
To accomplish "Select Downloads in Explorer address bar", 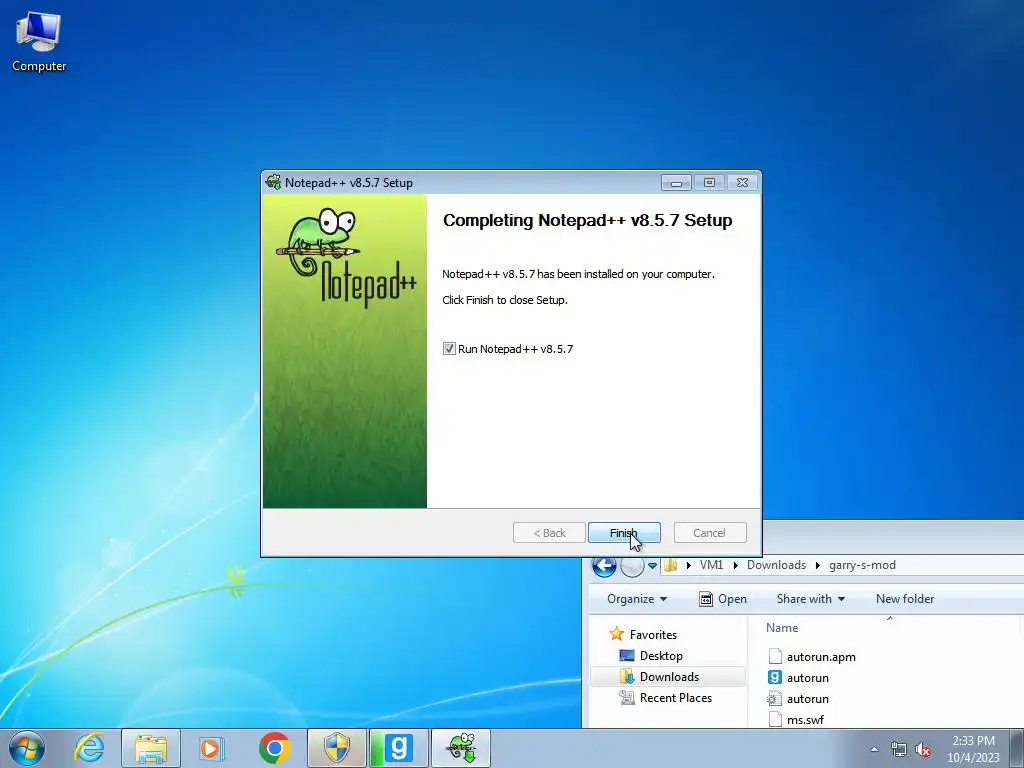I will [776, 566].
